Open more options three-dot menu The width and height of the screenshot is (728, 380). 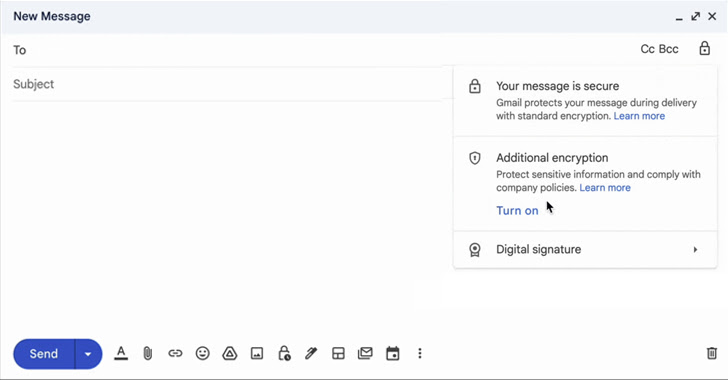420,354
